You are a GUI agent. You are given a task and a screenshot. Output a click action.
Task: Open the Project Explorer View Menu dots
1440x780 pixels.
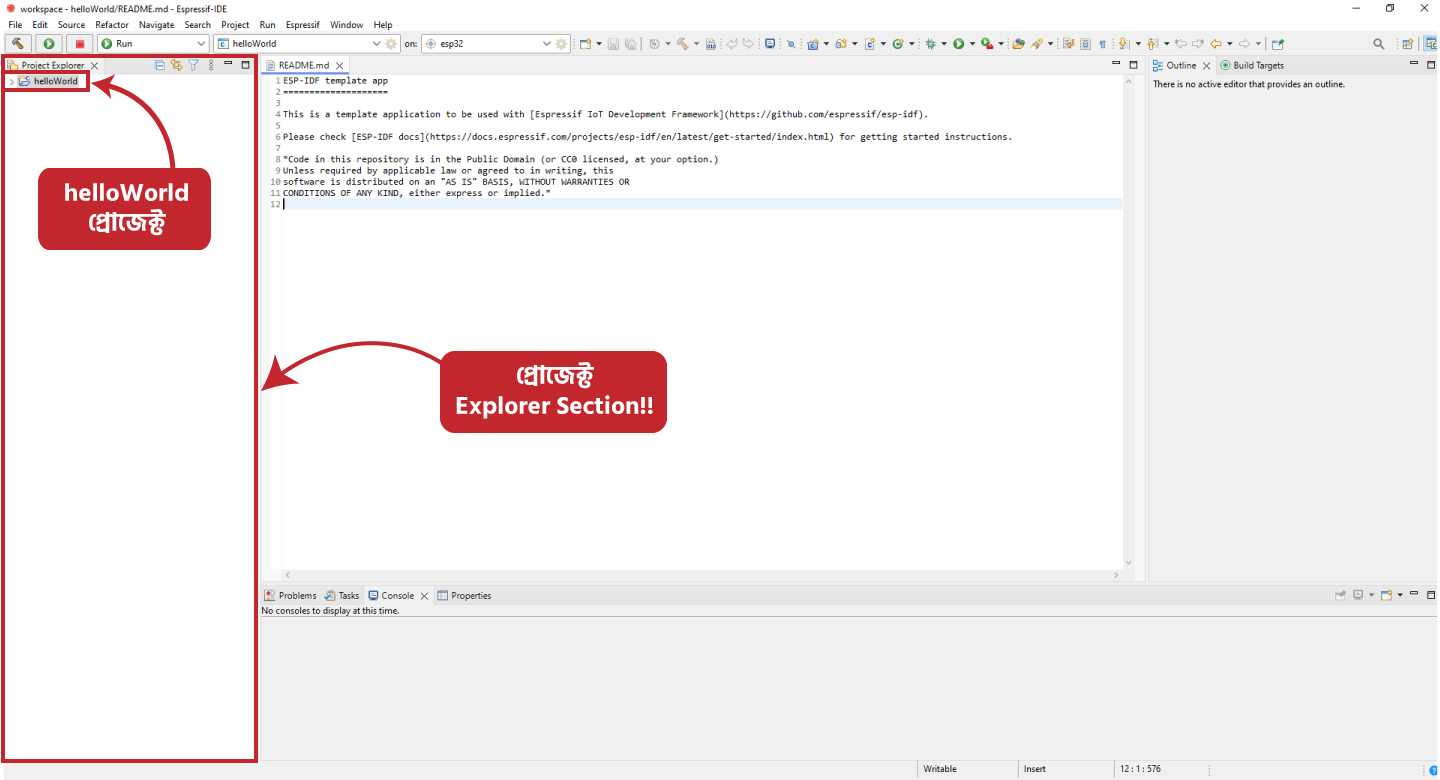(x=211, y=65)
